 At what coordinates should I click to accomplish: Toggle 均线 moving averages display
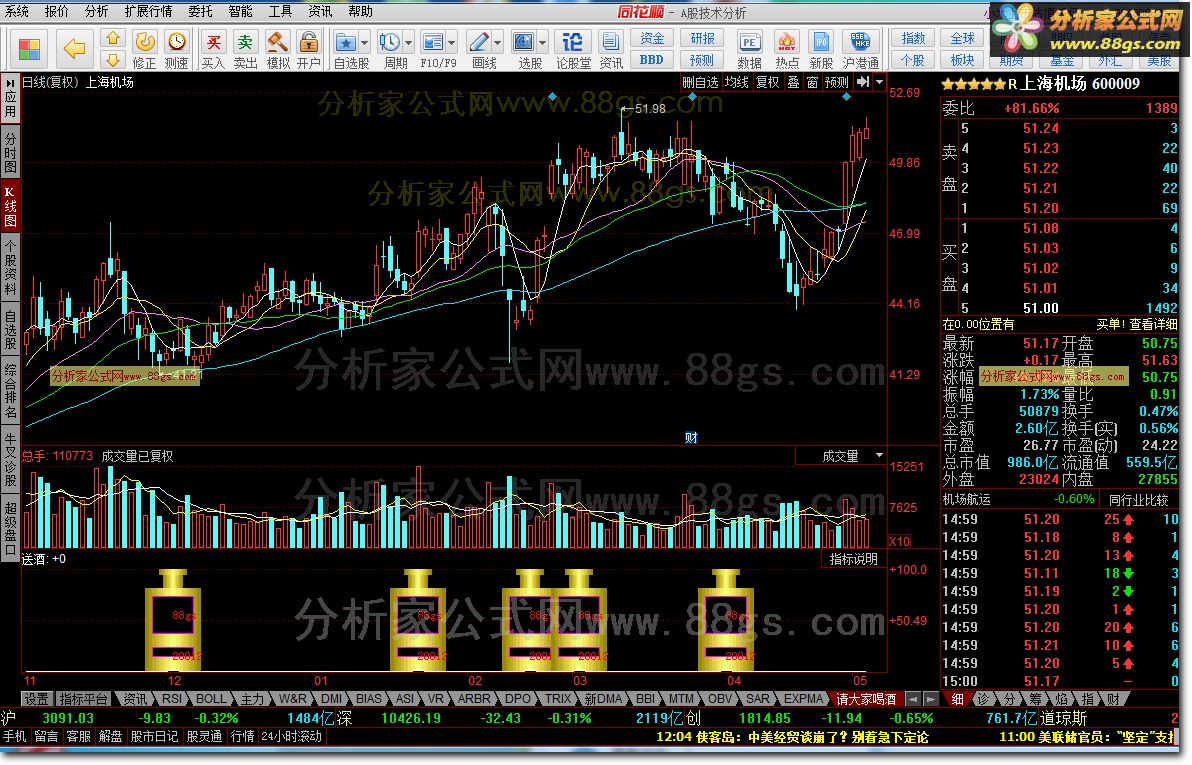tap(736, 82)
